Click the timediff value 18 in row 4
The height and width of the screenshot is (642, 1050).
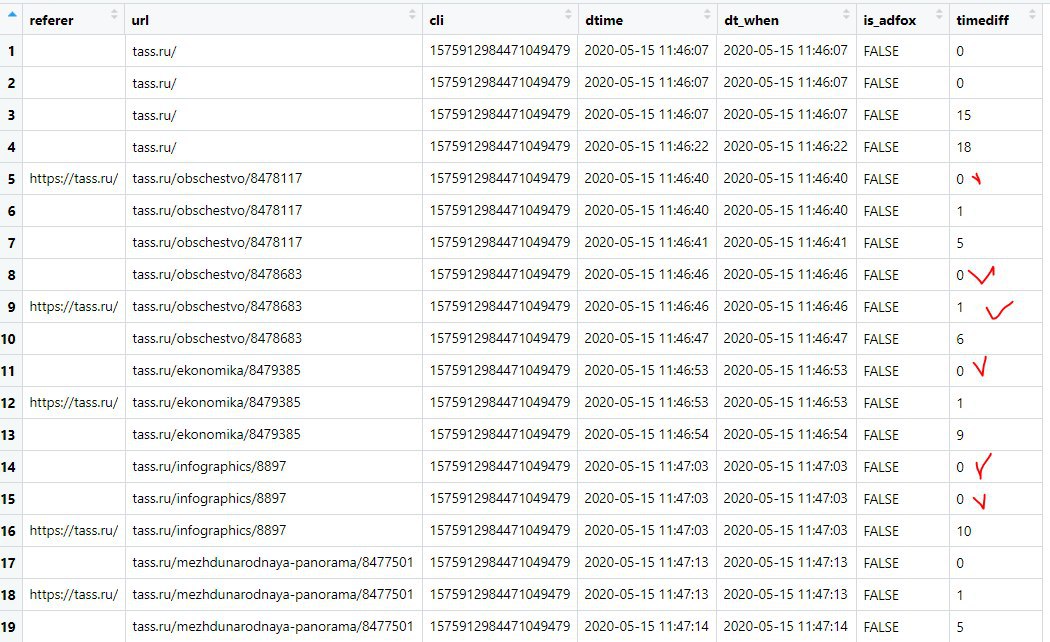[964, 147]
